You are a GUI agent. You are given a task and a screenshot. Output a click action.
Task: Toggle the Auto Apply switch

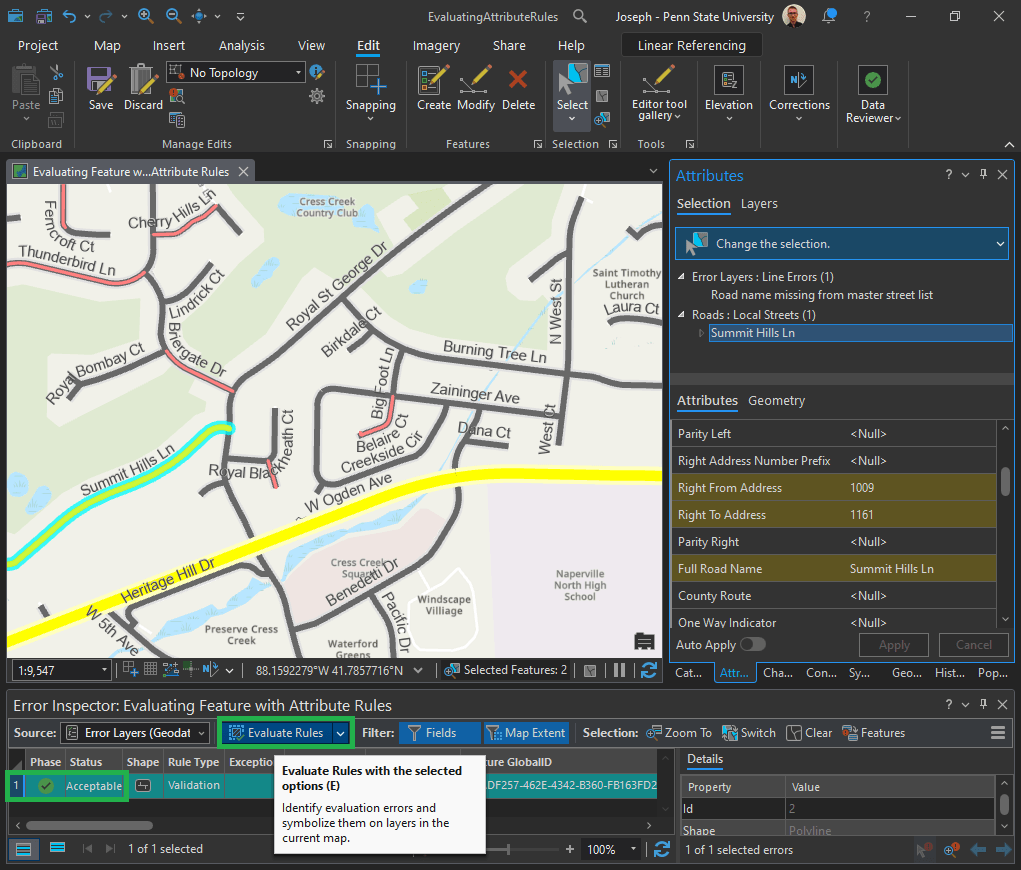(752, 645)
